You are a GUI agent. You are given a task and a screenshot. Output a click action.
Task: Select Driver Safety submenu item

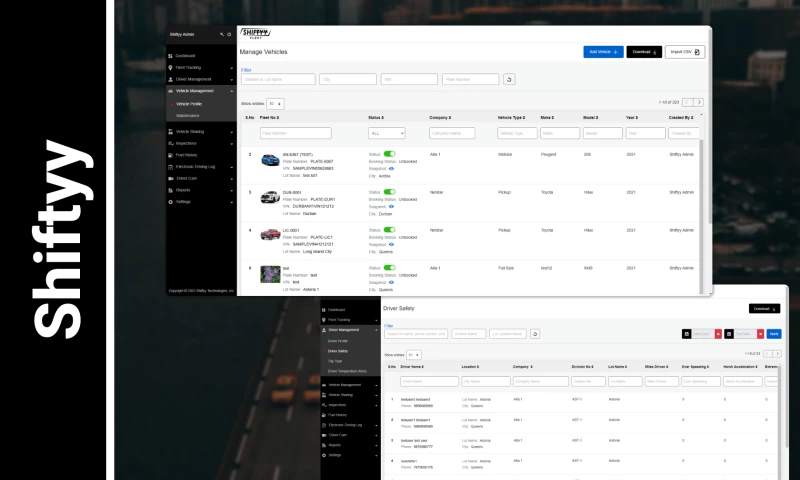pyautogui.click(x=338, y=351)
